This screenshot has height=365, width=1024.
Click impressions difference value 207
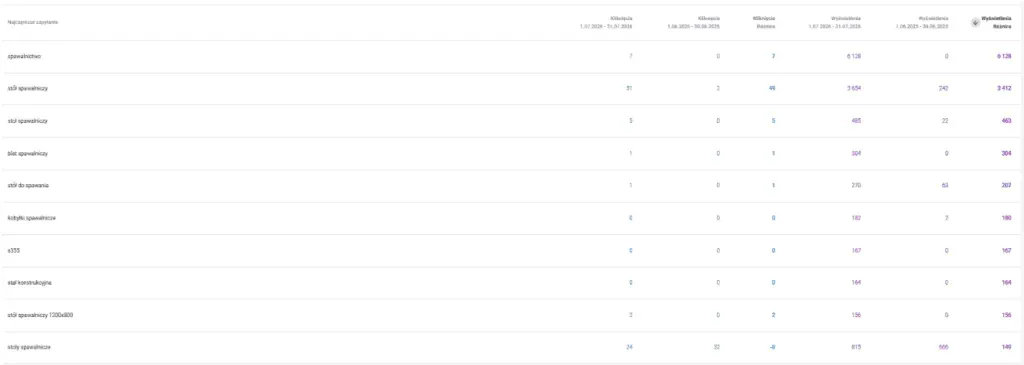1007,185
